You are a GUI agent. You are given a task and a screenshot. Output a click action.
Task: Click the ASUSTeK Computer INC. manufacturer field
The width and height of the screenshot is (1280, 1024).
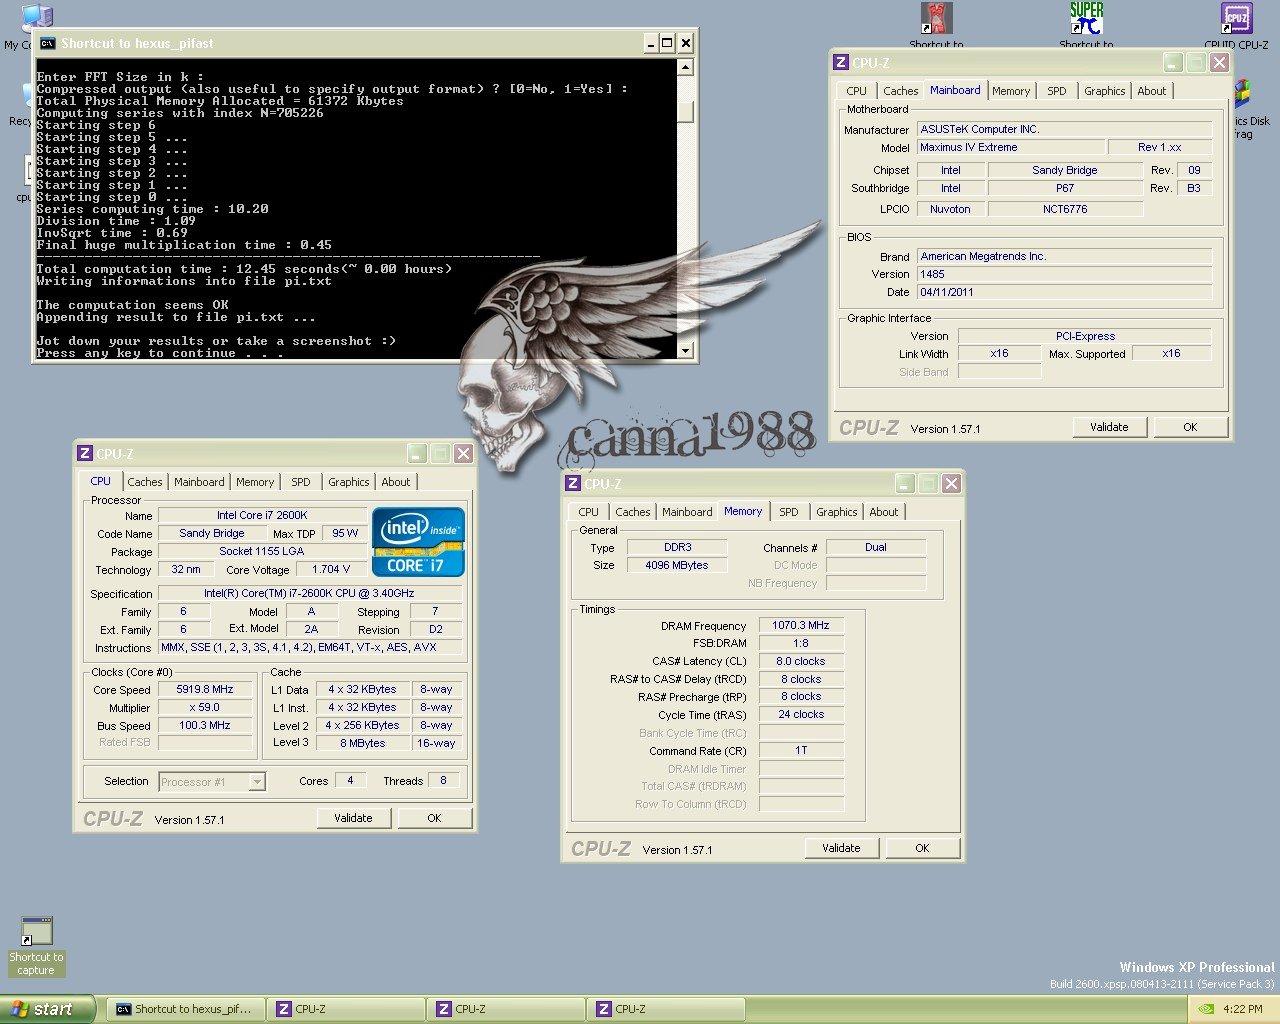pyautogui.click(x=1063, y=130)
